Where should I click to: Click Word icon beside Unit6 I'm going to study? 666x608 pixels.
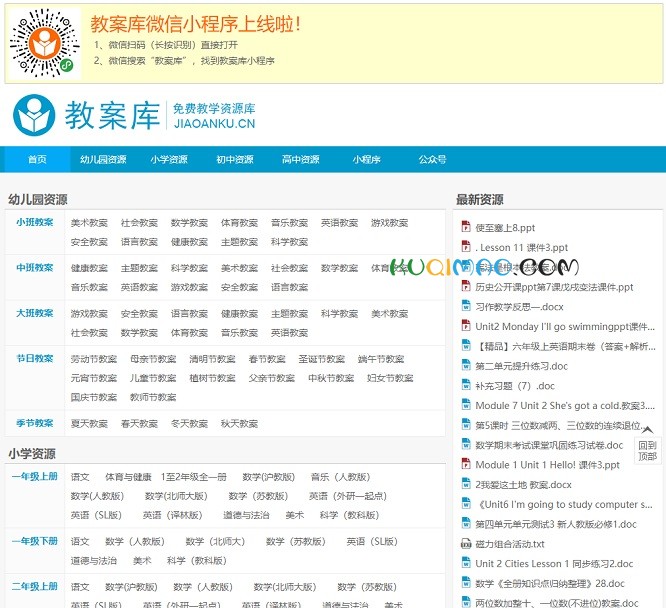tap(466, 503)
